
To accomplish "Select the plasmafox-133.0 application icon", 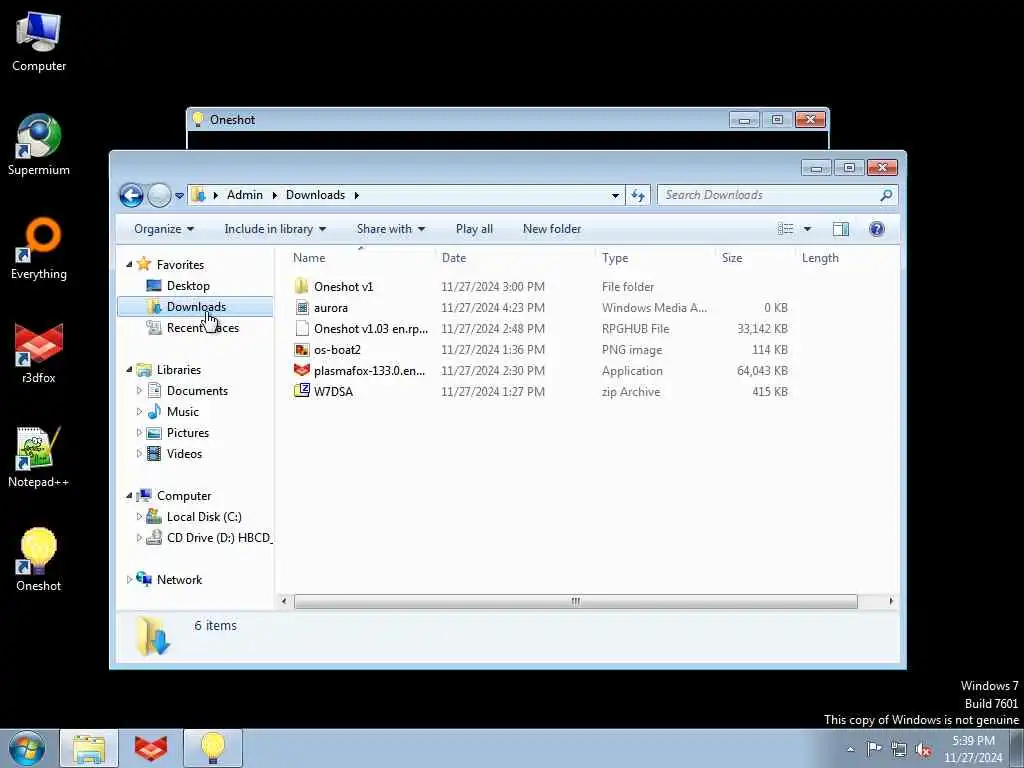I will pyautogui.click(x=301, y=370).
